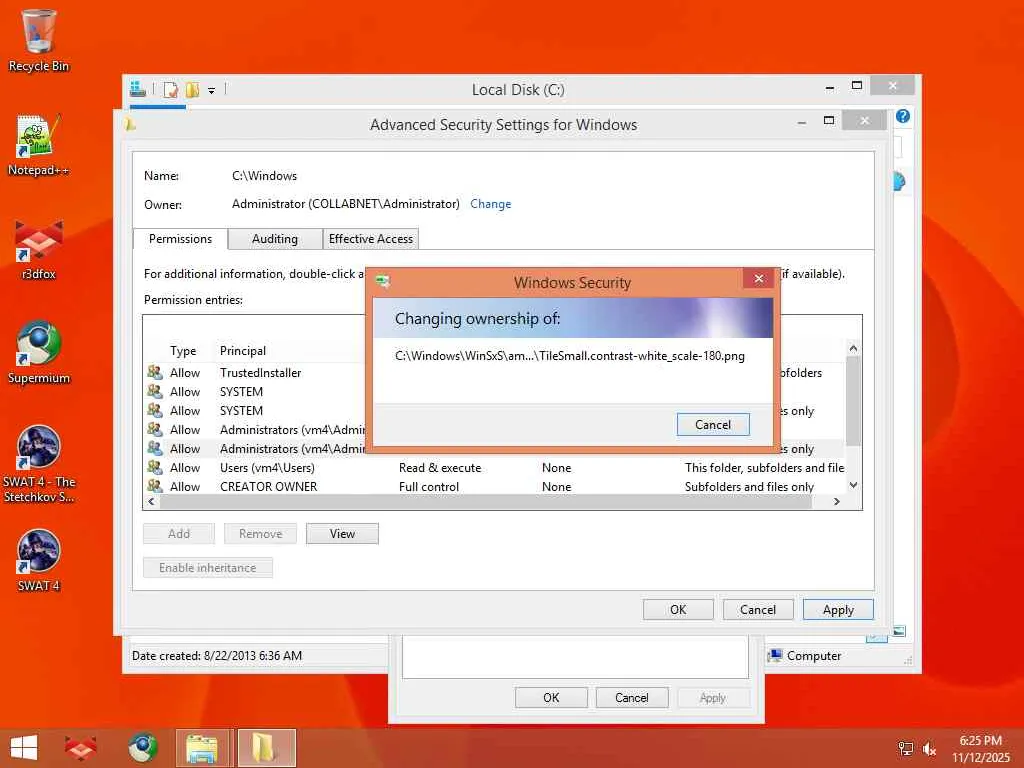
Task: Click the permission list scroll down arrow
Action: click(x=853, y=485)
